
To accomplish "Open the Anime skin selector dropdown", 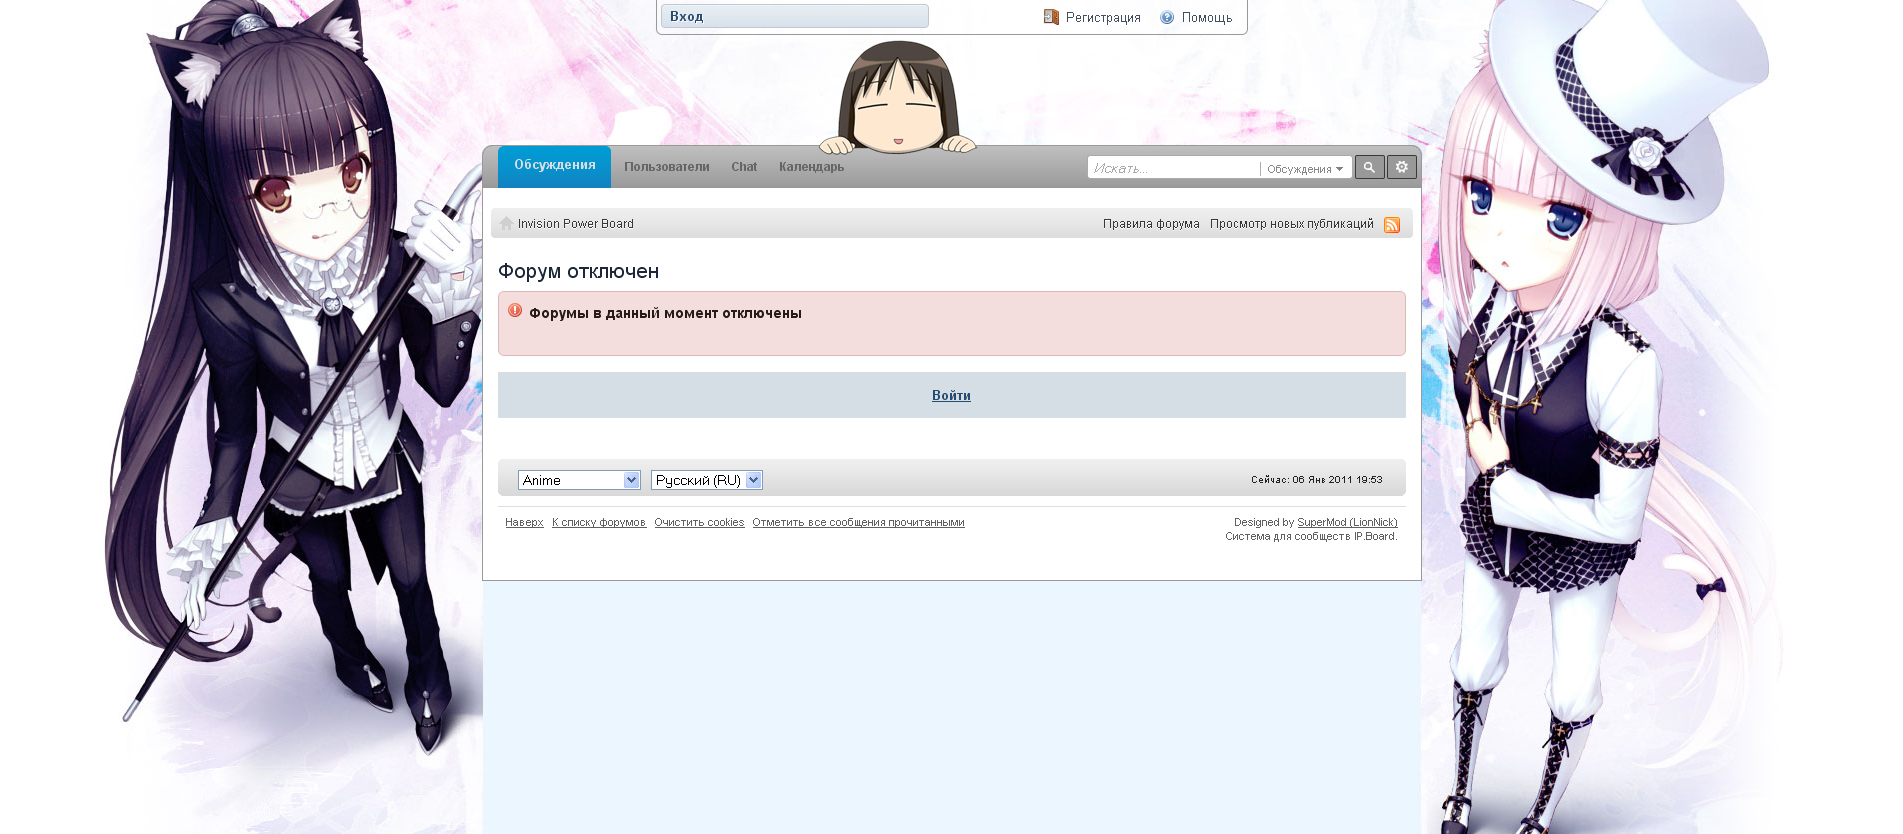I will click(579, 480).
